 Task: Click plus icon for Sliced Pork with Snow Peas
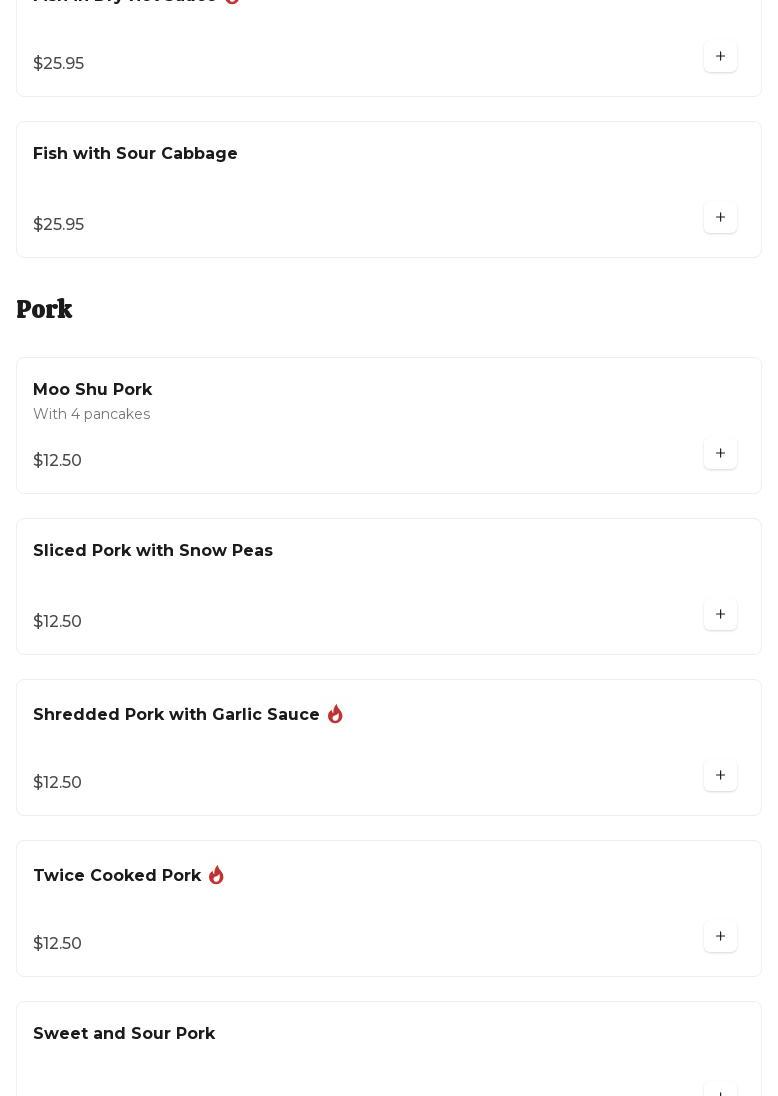tap(720, 615)
